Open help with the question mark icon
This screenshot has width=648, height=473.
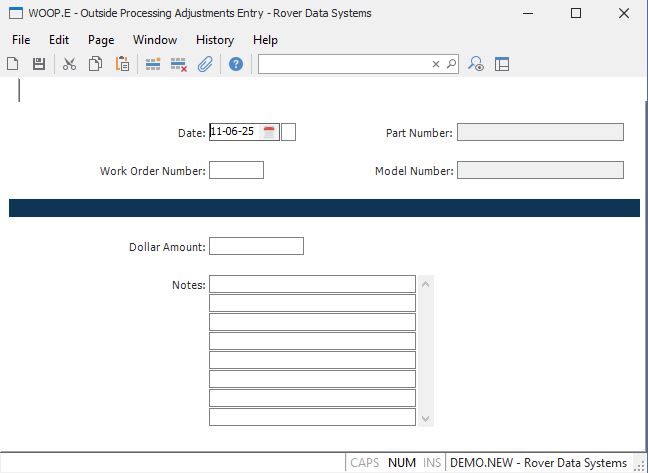coord(236,64)
